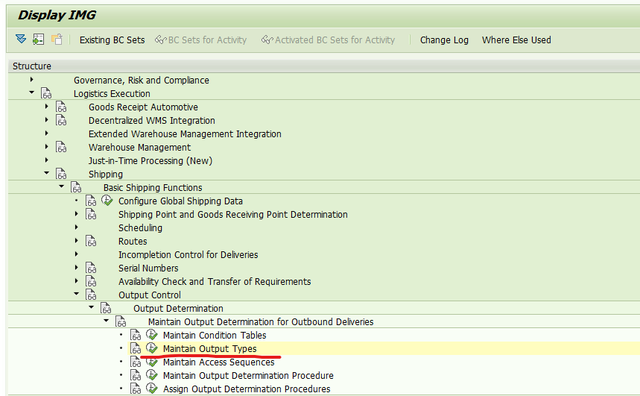Open documentation icon beside Warehouse Management

click(61, 147)
